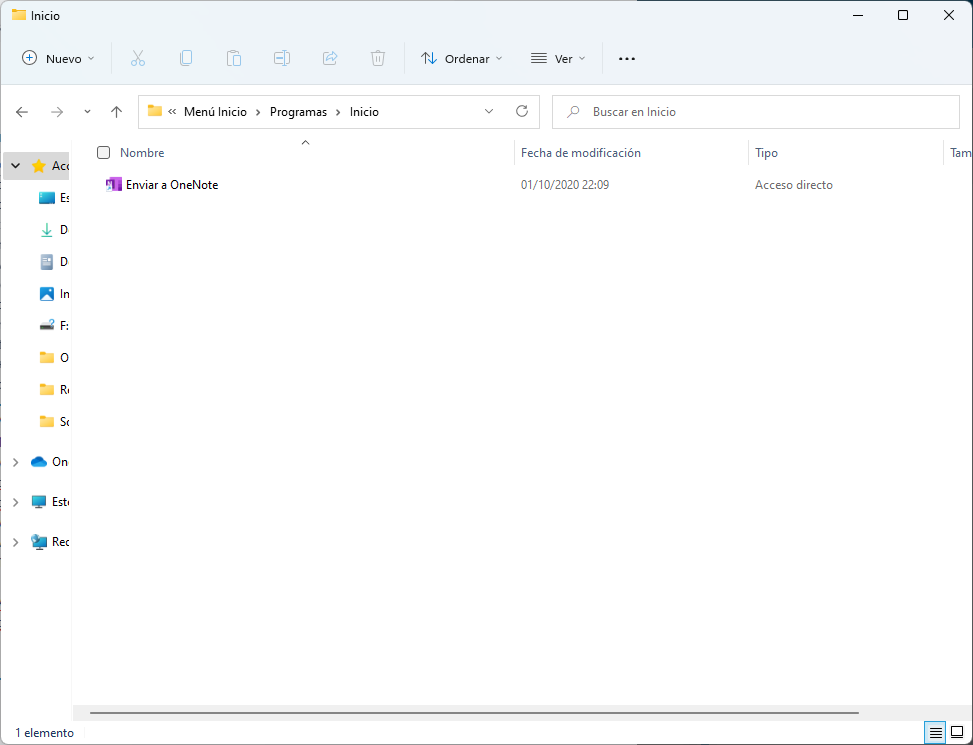Click the breadcrumb double-chevron overflow
The height and width of the screenshot is (745, 973).
click(x=173, y=112)
